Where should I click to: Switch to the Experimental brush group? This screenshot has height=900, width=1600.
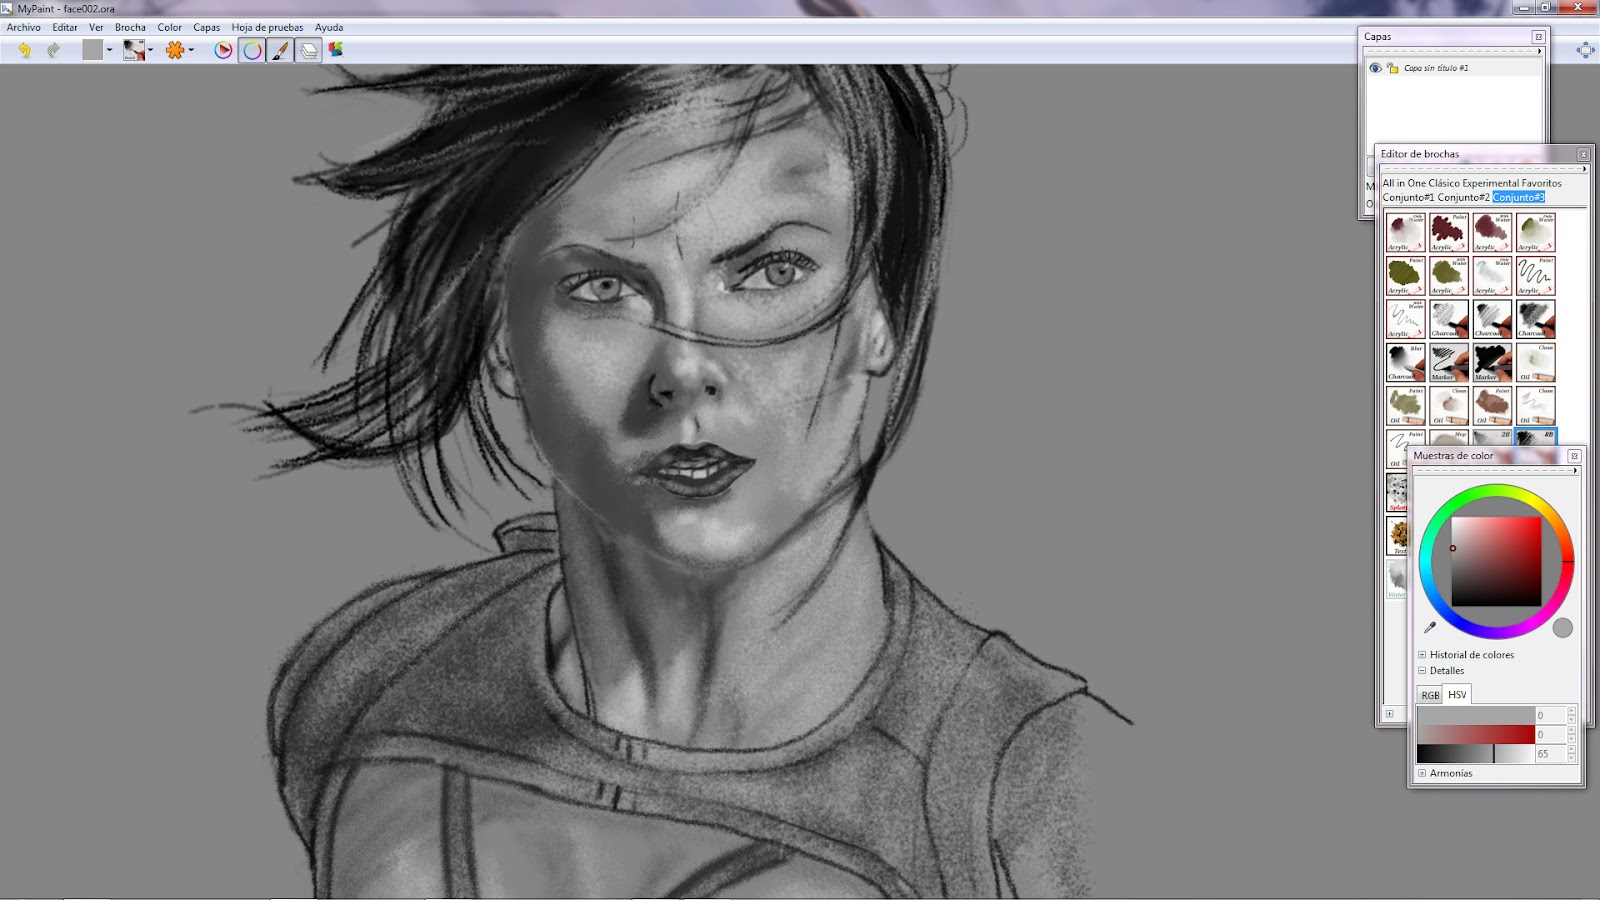[x=1491, y=183]
